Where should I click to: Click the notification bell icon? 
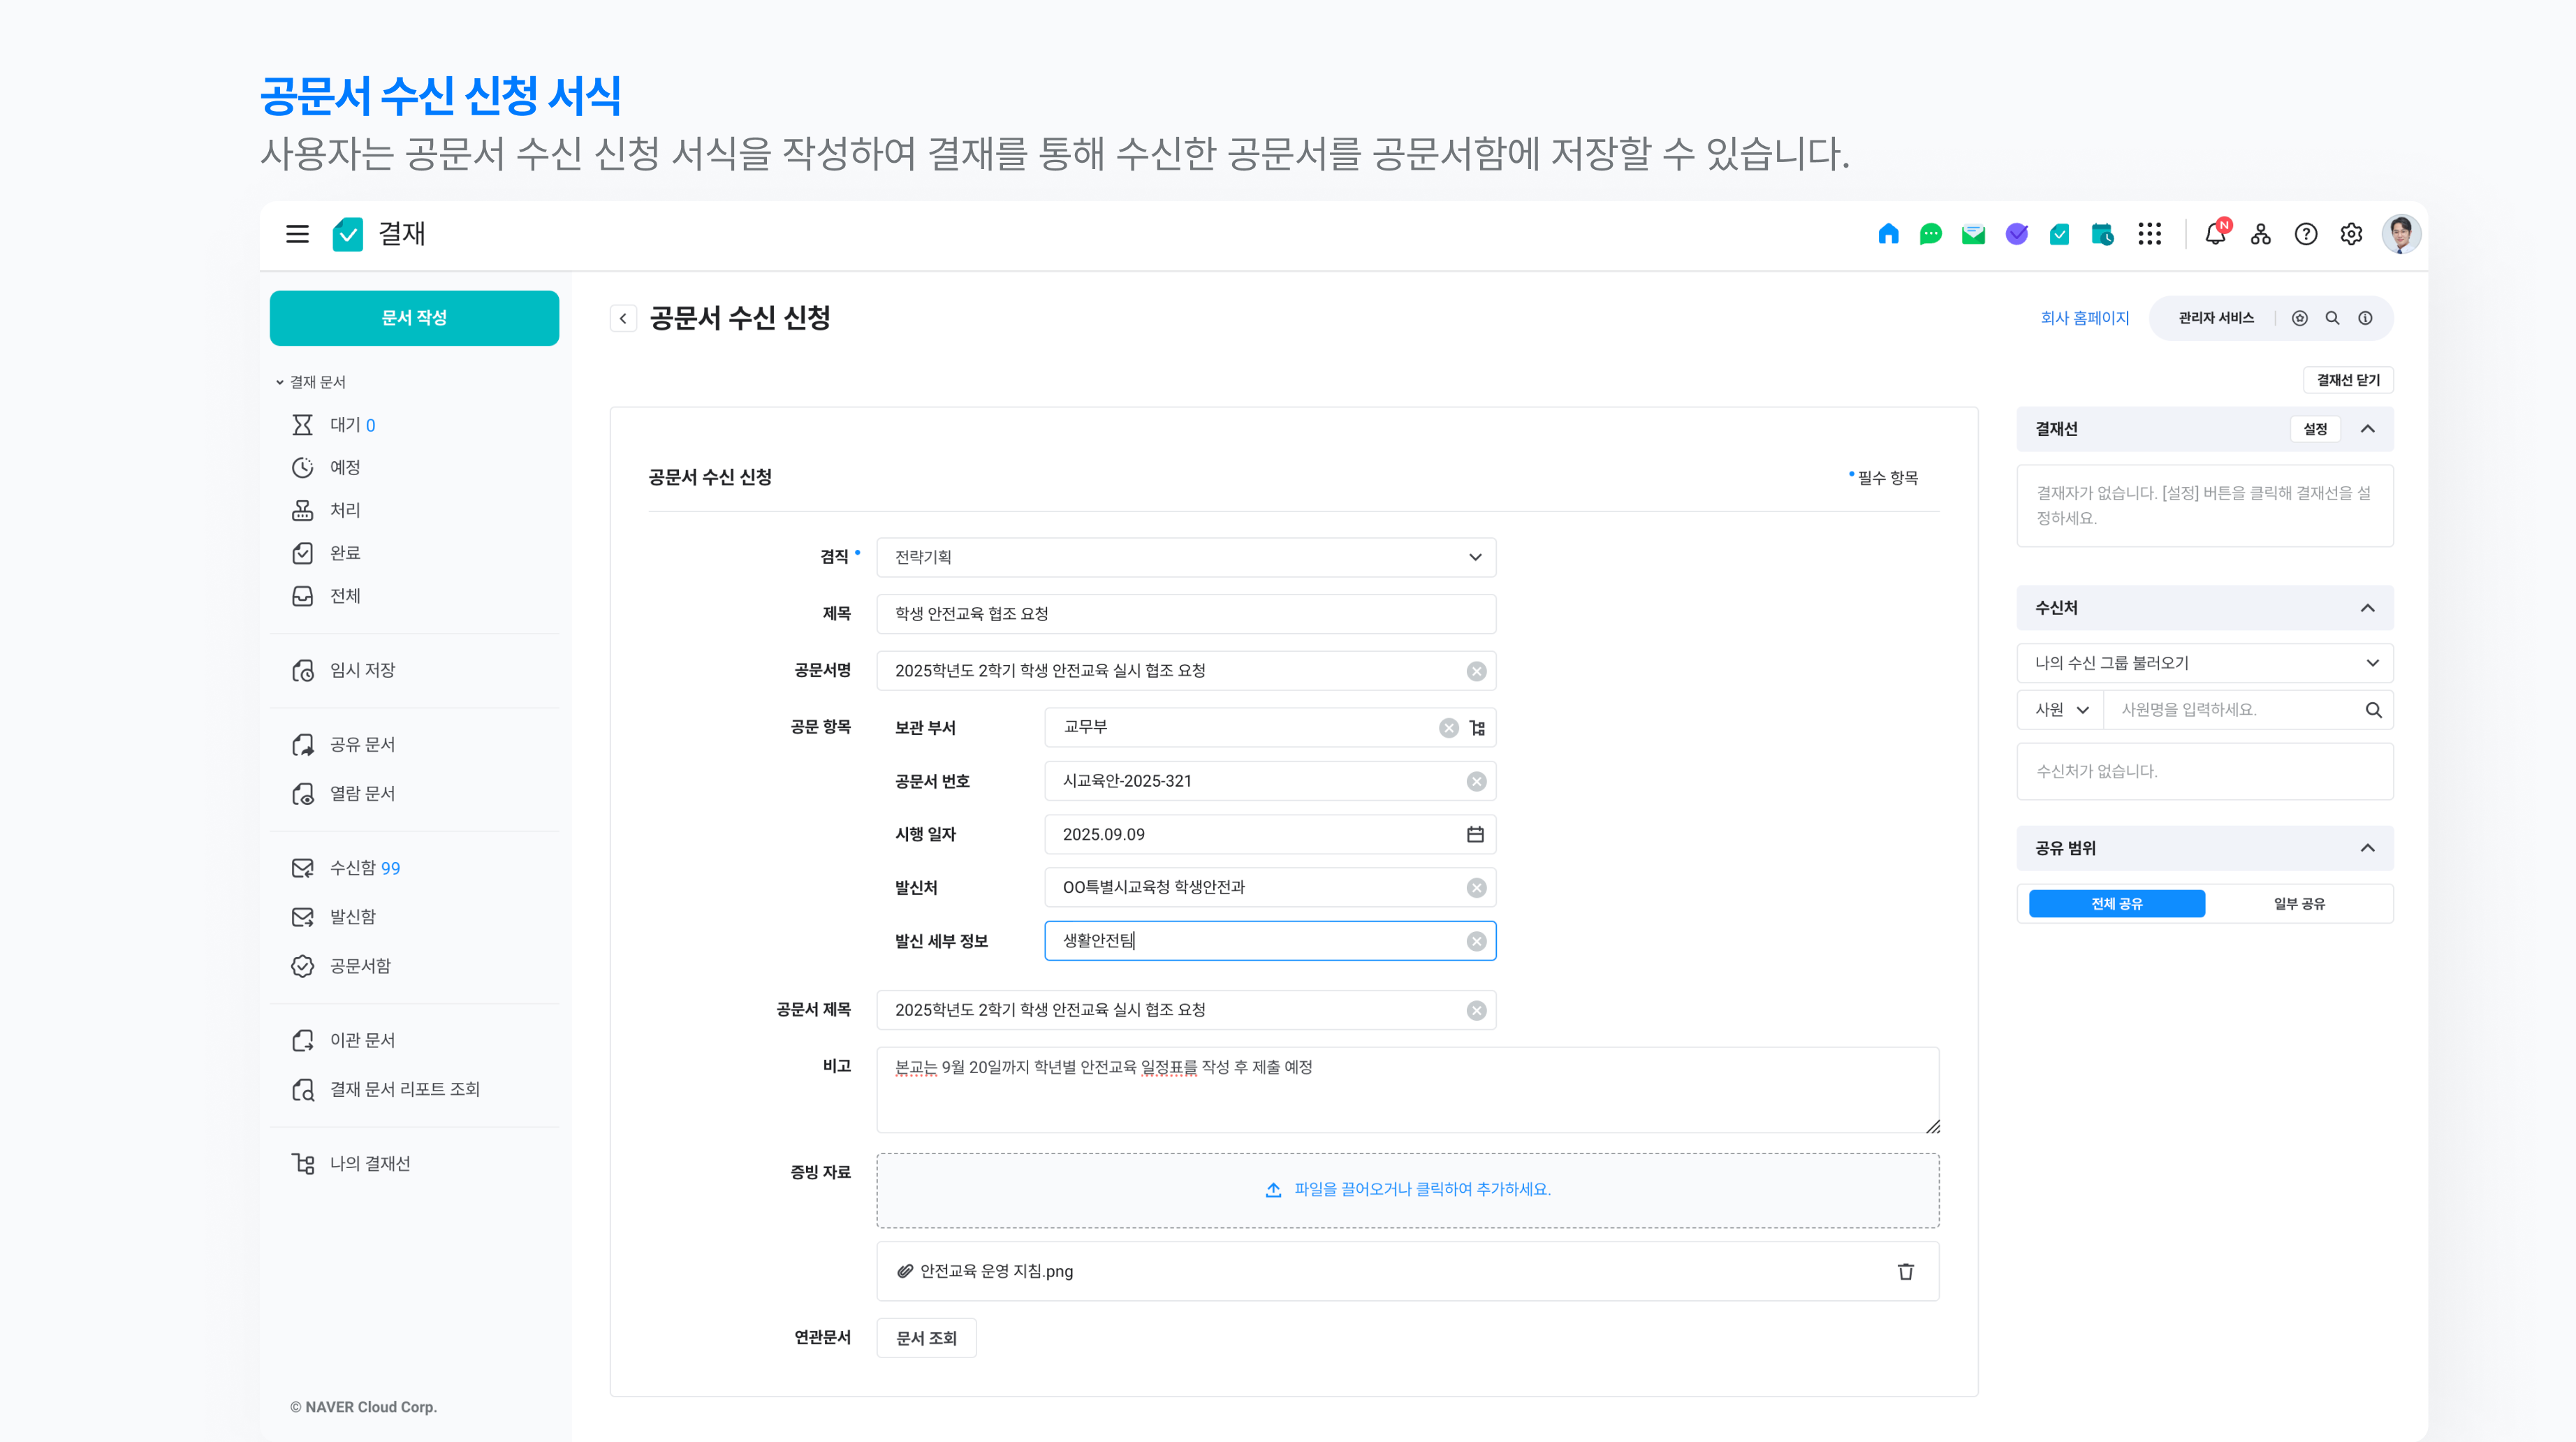[2215, 234]
